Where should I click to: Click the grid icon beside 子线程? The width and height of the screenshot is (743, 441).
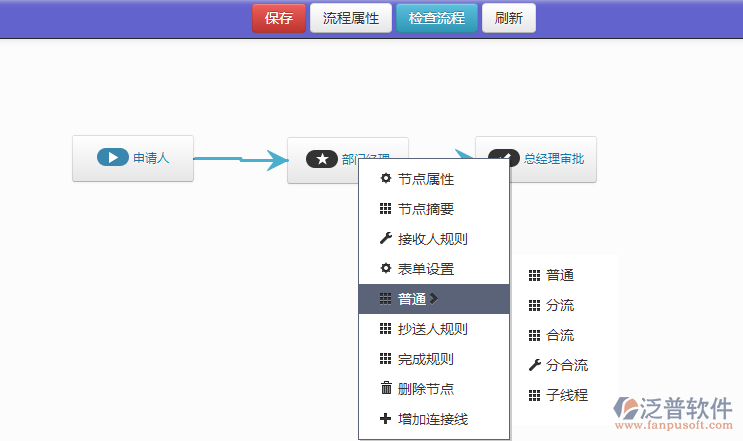pos(535,395)
